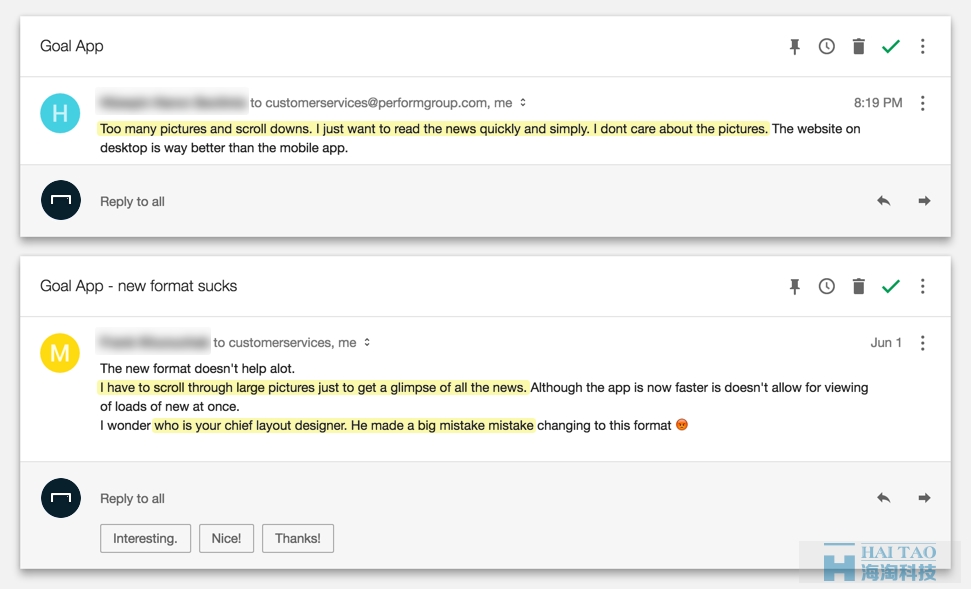Snooze the 'new format sucks' conversation
This screenshot has height=589, width=971.
coord(827,286)
